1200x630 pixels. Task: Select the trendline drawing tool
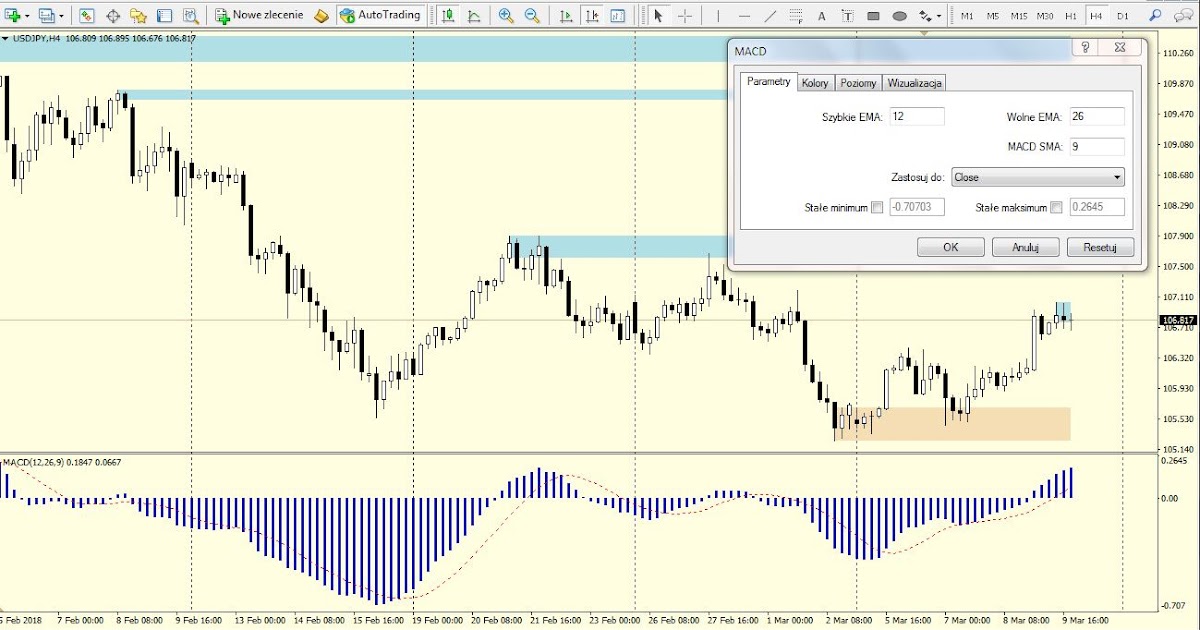(x=769, y=16)
